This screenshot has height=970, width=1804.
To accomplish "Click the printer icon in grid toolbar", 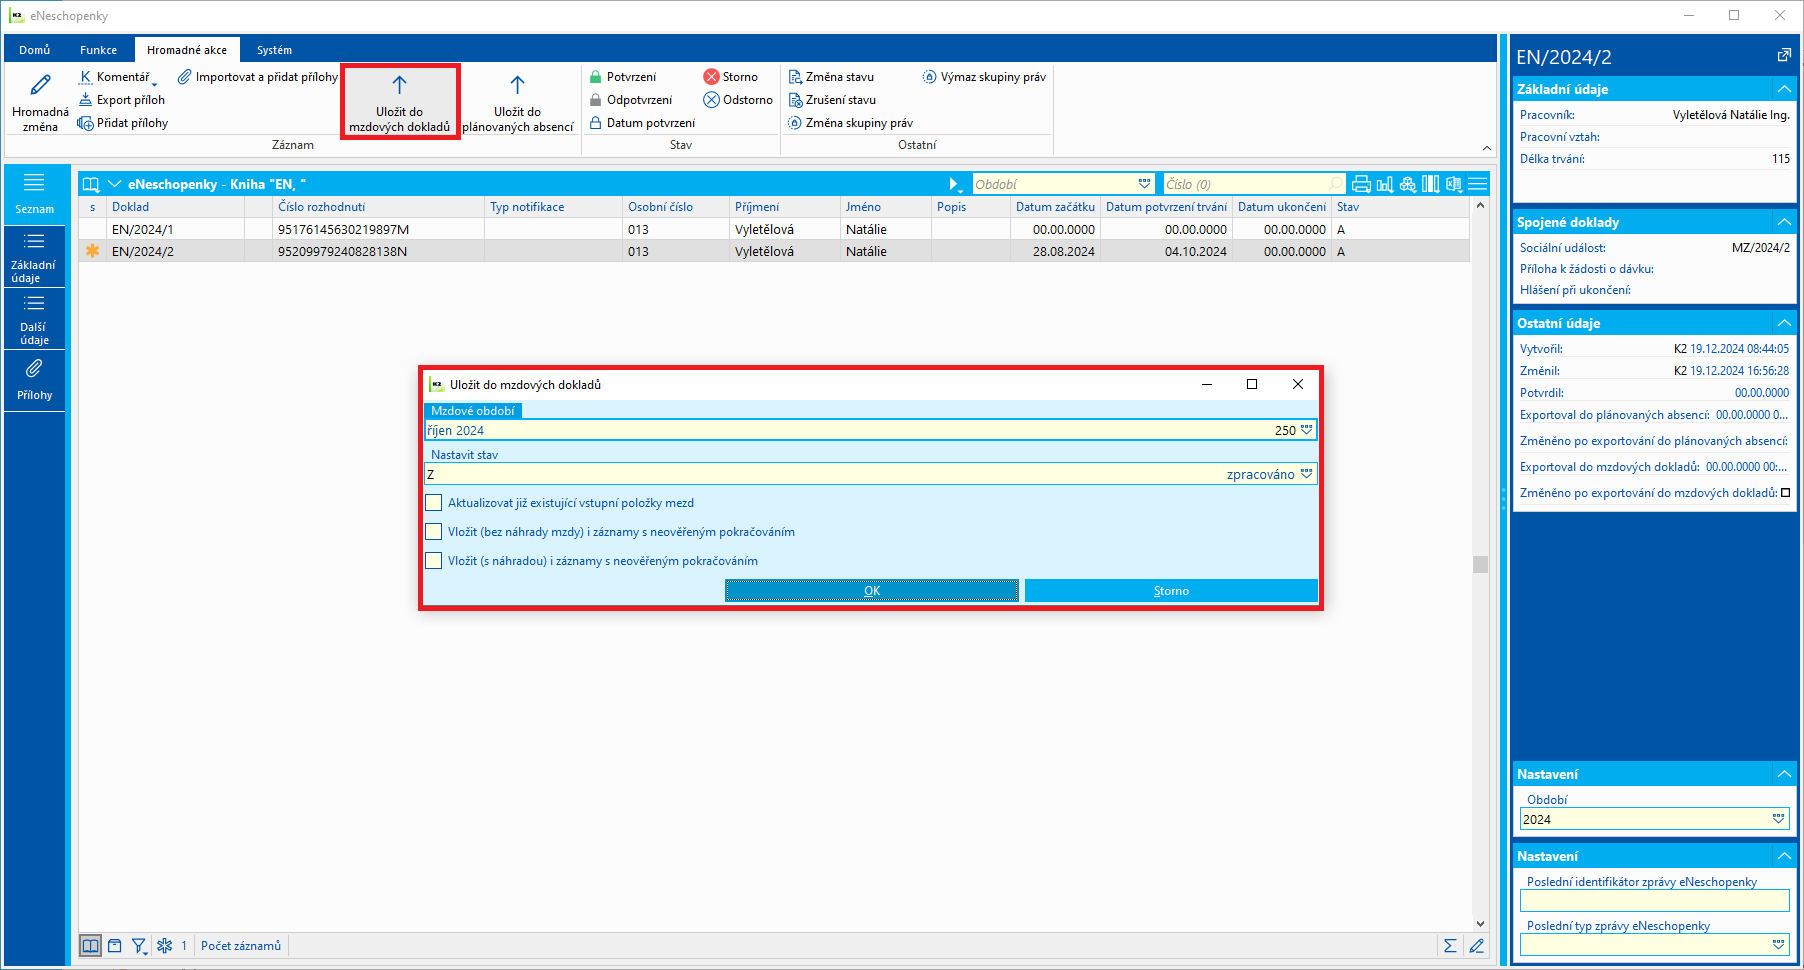I will pyautogui.click(x=1361, y=184).
